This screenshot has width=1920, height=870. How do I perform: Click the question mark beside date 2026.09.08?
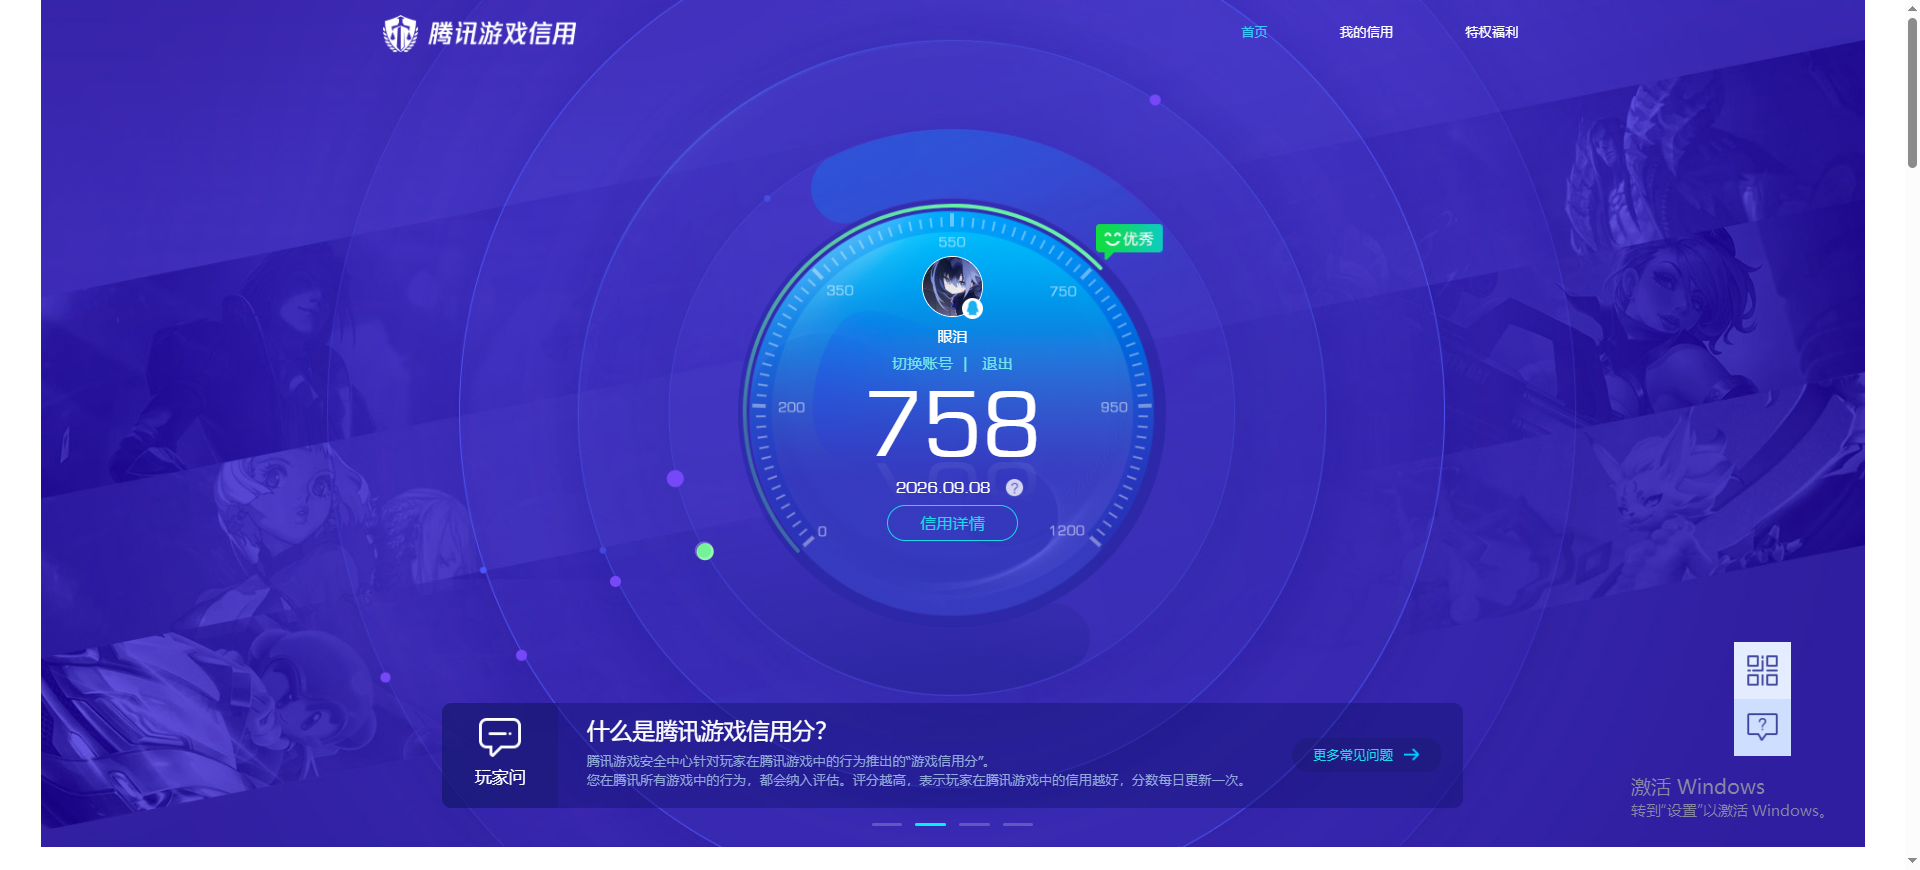tap(1014, 488)
